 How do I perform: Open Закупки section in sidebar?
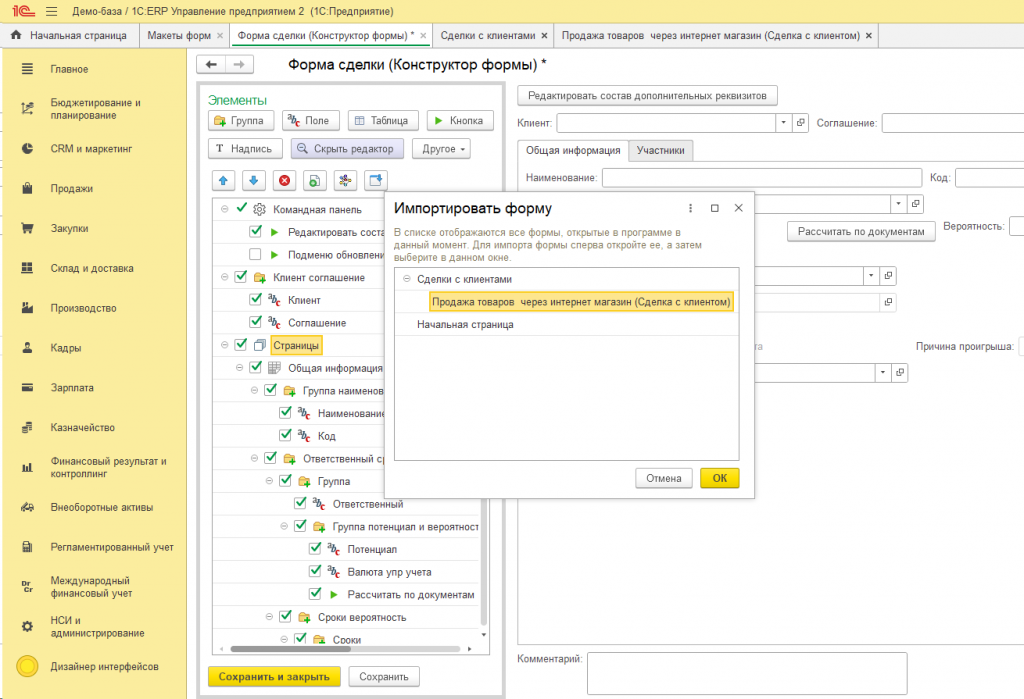[69, 229]
